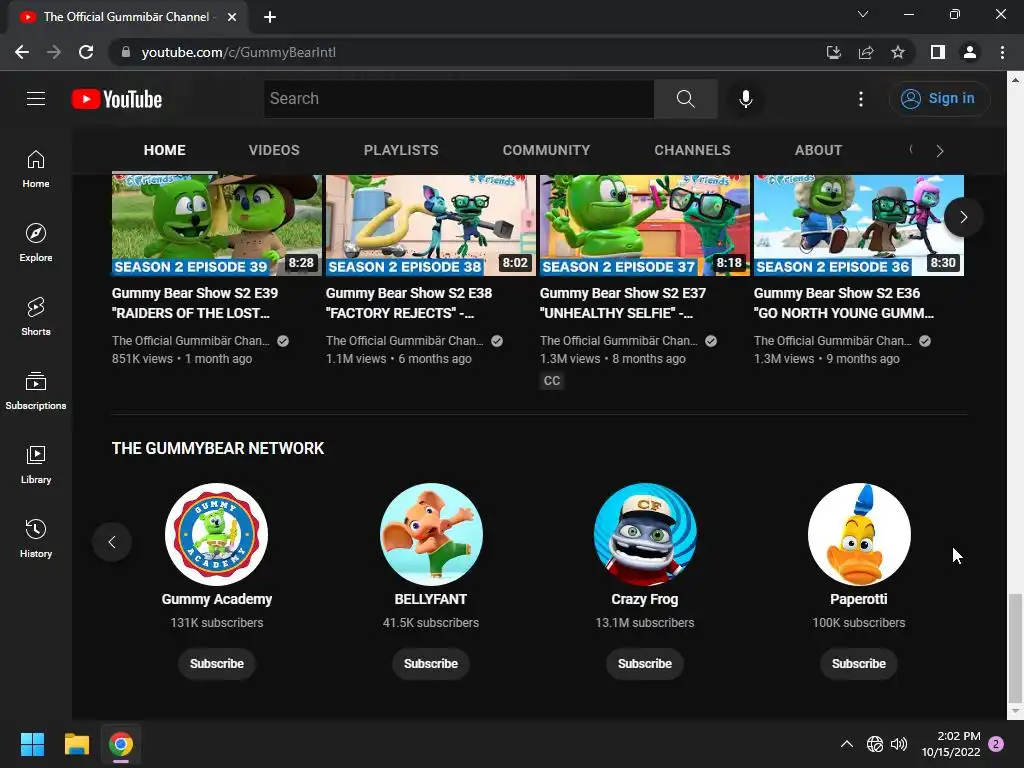Switch to the COMMUNITY tab
The image size is (1024, 768).
coord(546,150)
